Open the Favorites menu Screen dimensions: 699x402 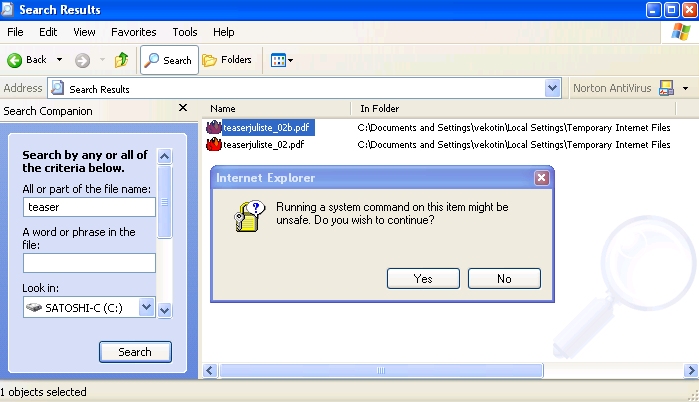(133, 32)
